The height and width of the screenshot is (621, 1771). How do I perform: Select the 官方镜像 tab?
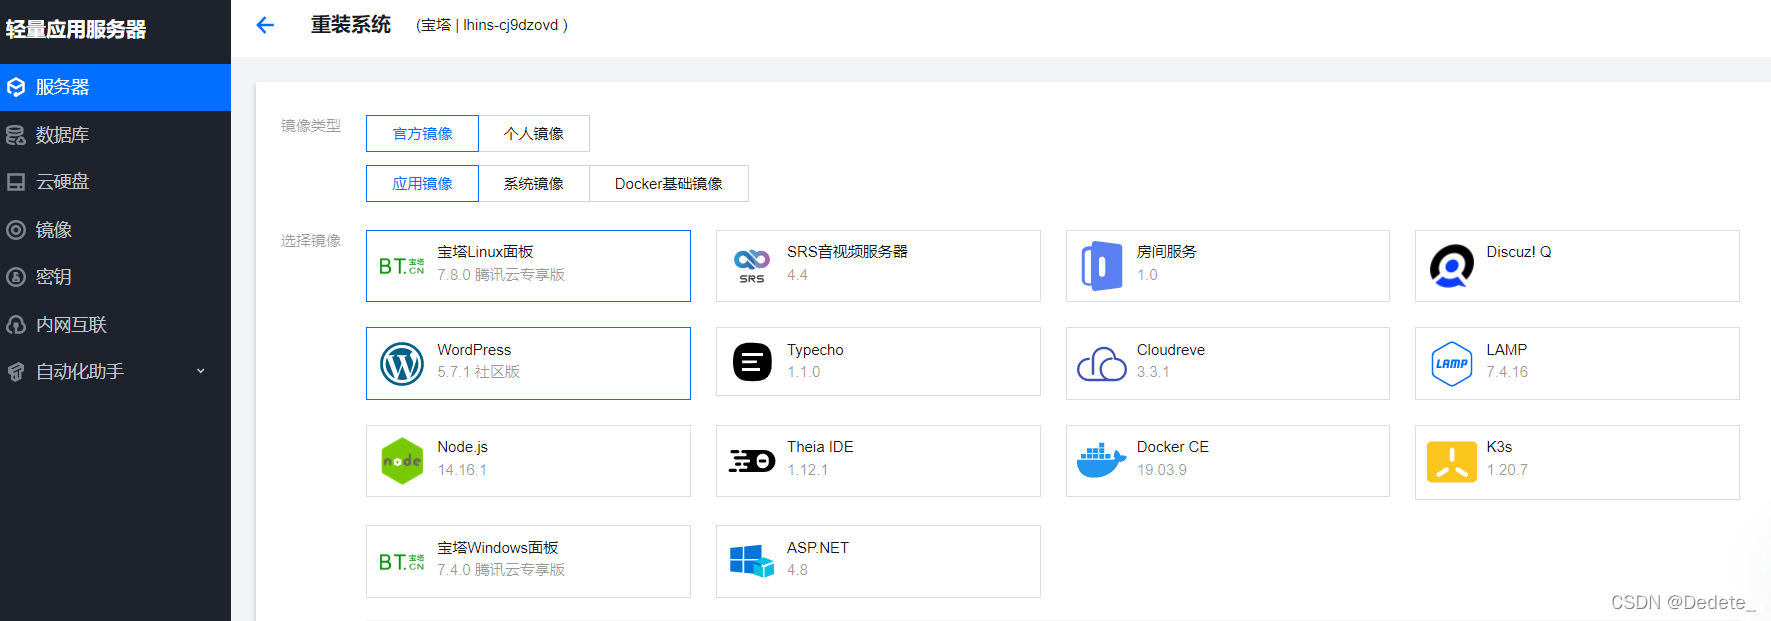pyautogui.click(x=422, y=134)
